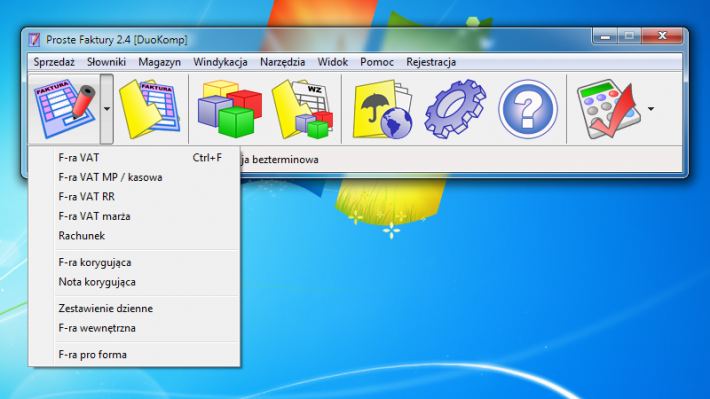Screen dimensions: 710x399
Task: Open the invoice folder list icon
Action: [149, 109]
